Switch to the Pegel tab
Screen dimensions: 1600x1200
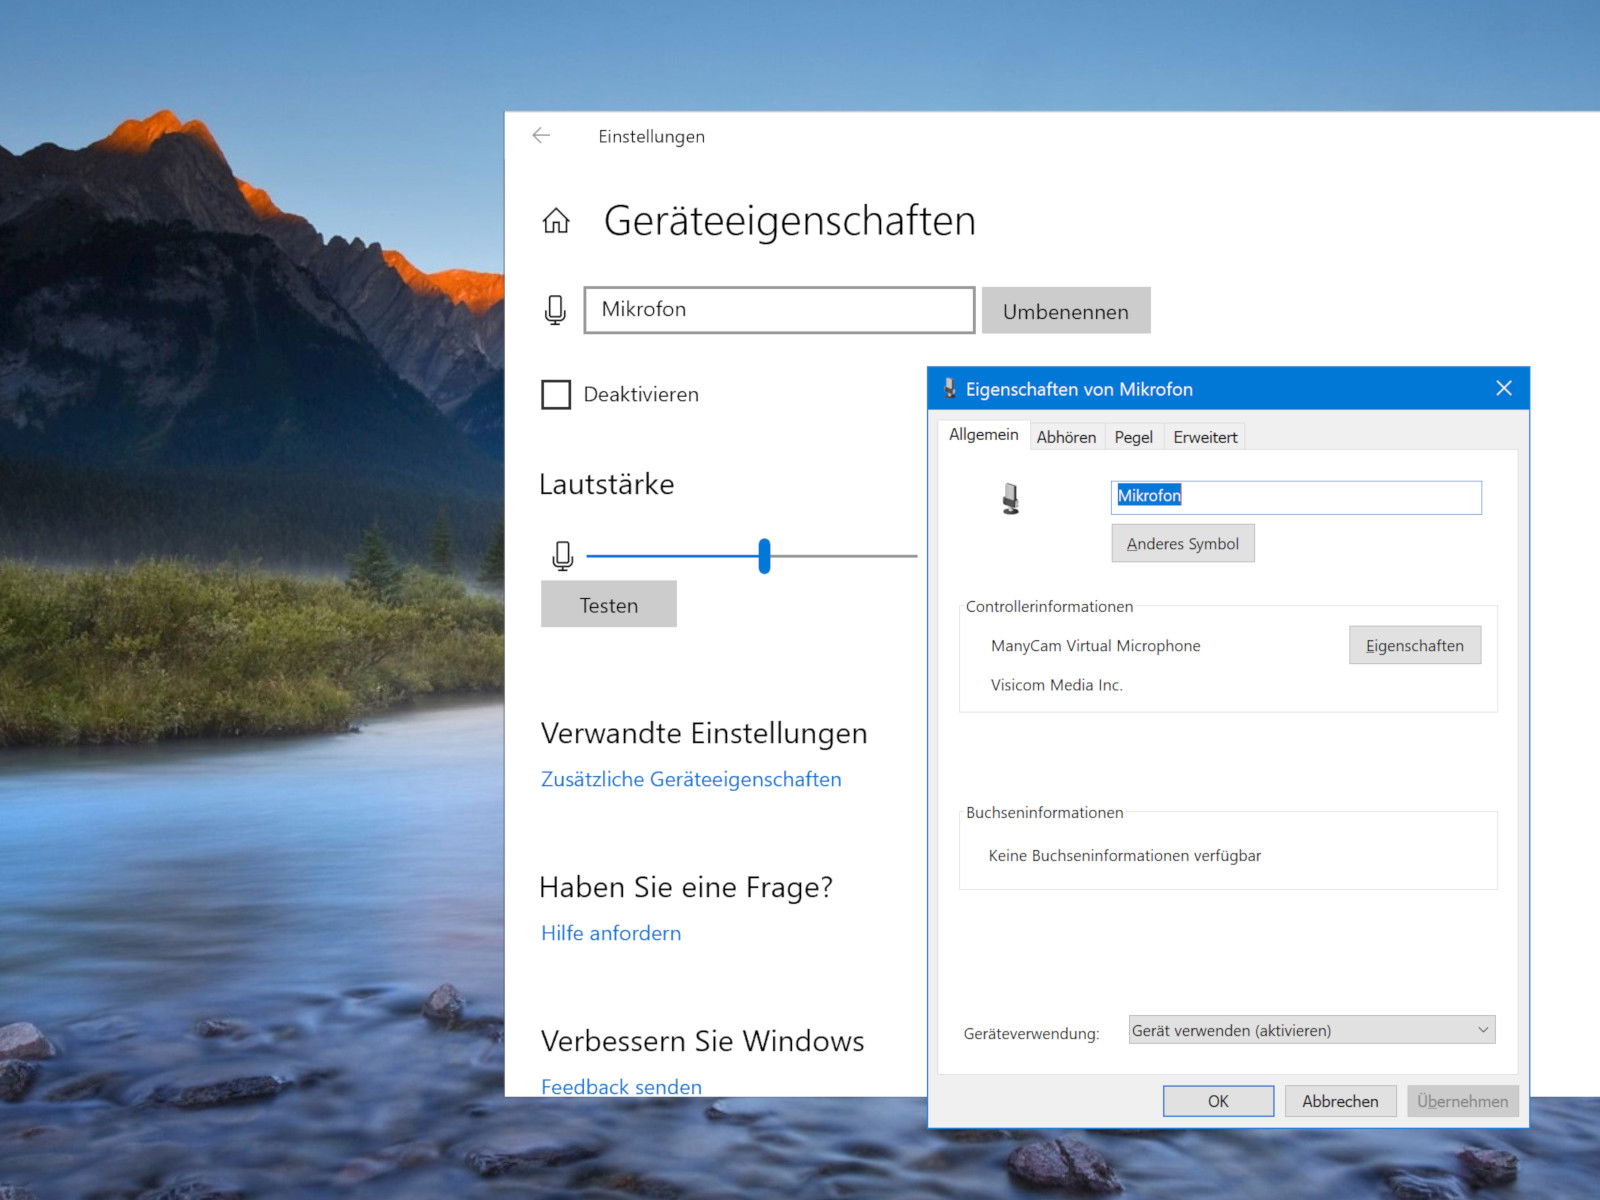(1133, 437)
